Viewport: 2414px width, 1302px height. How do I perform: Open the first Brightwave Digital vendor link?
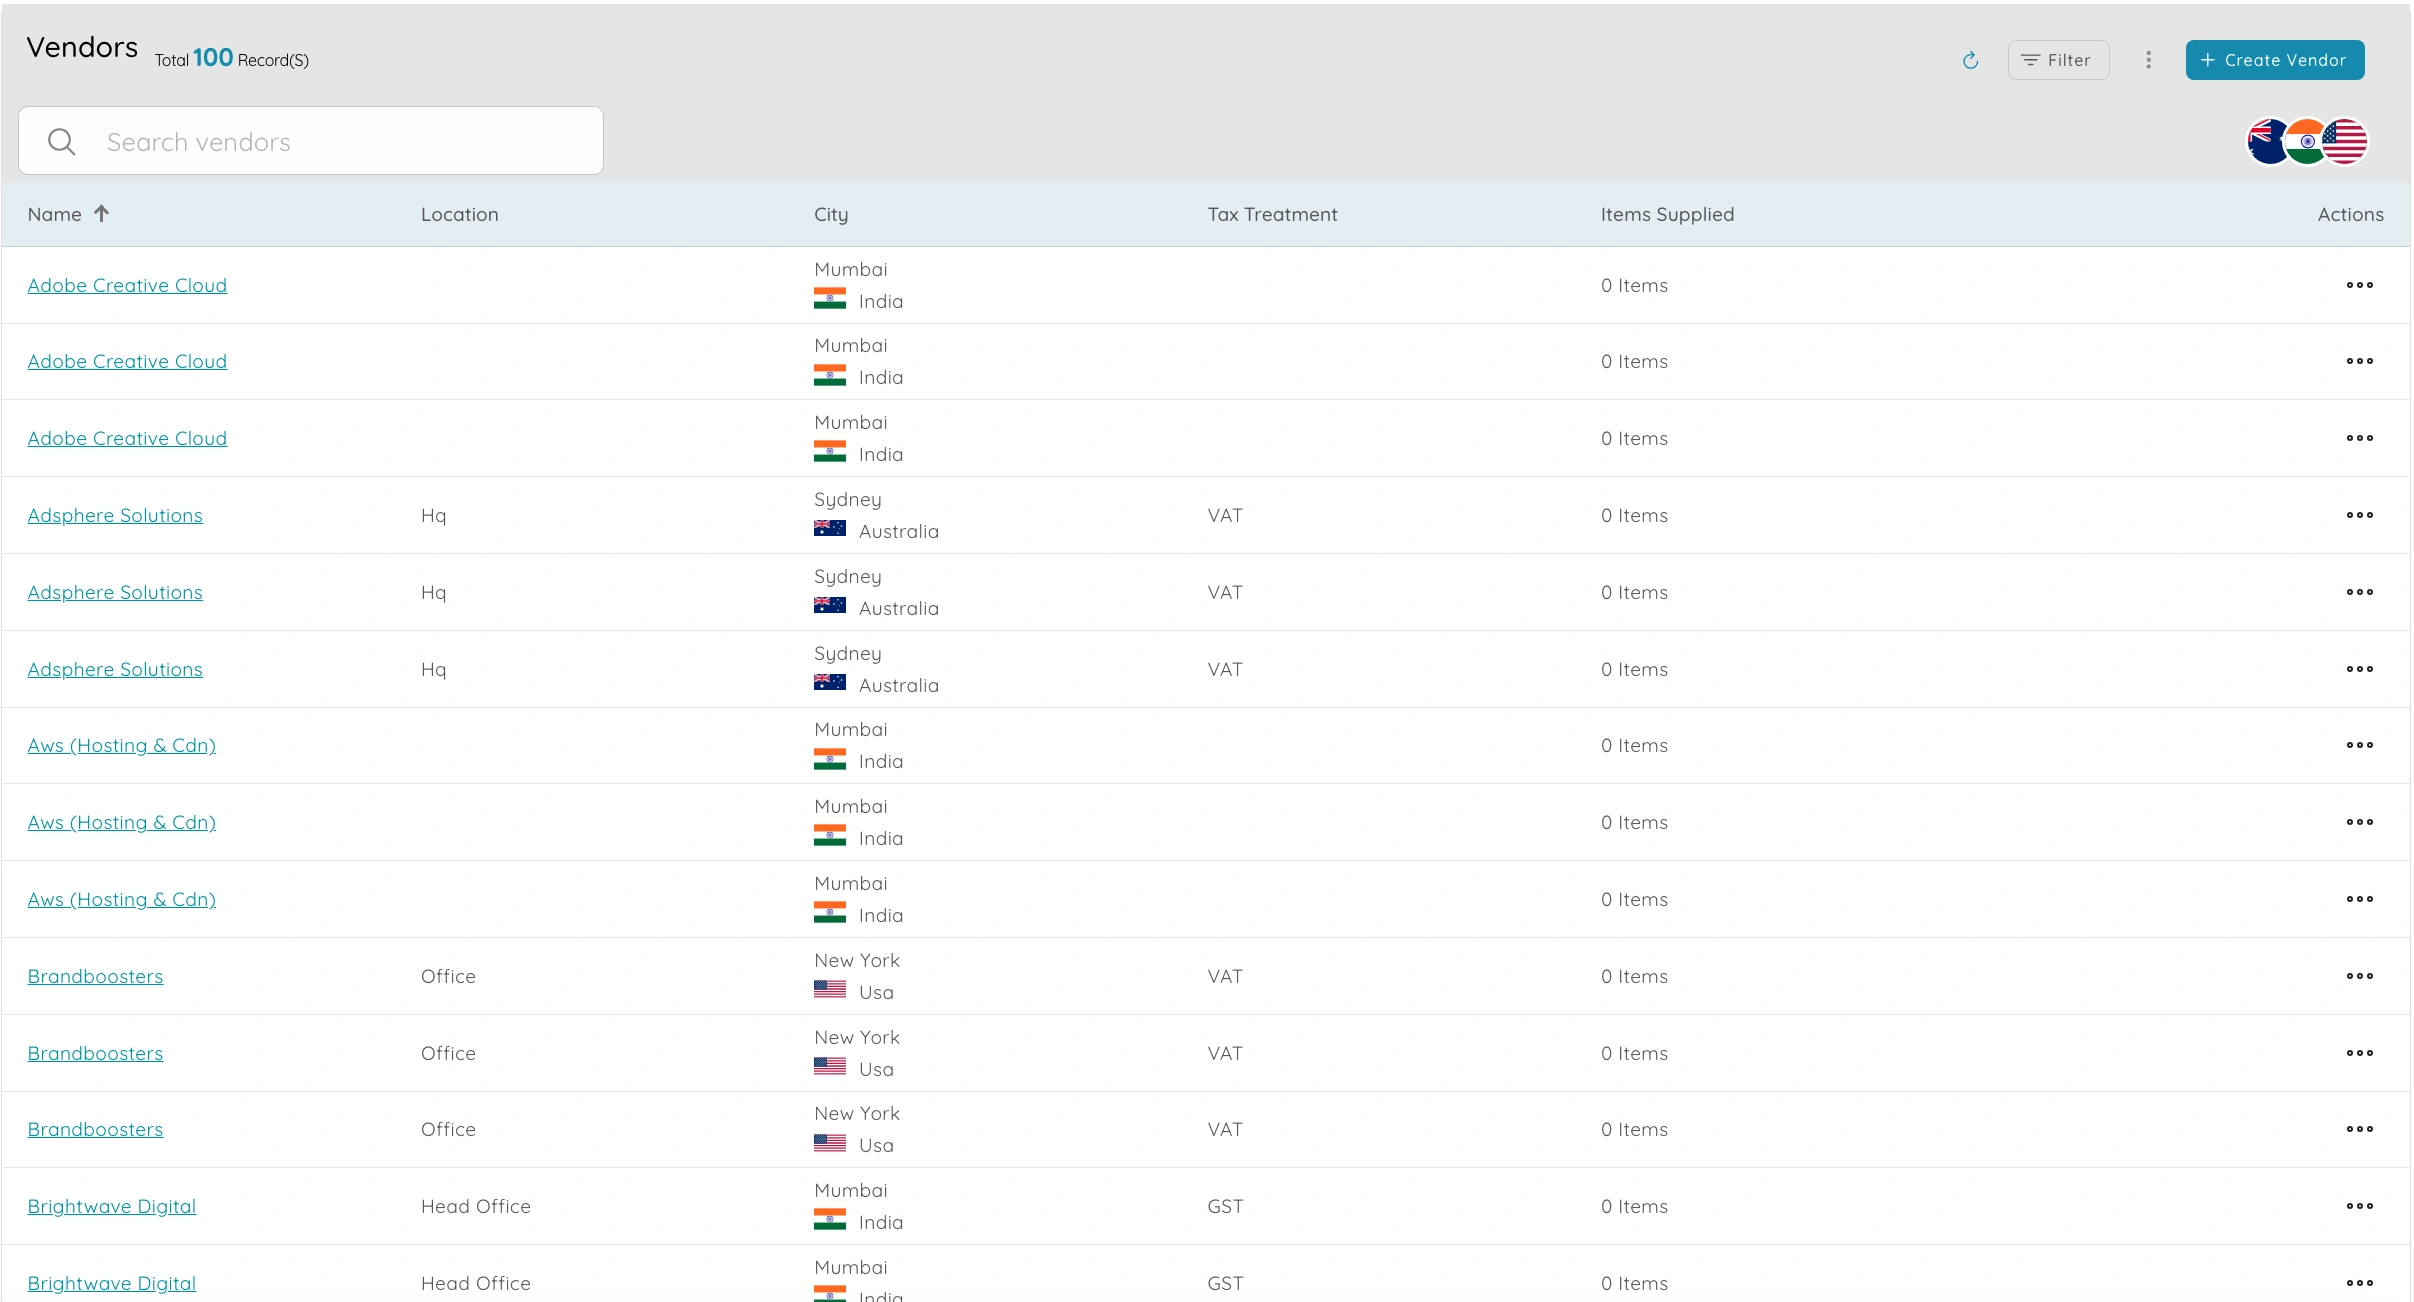click(112, 1206)
